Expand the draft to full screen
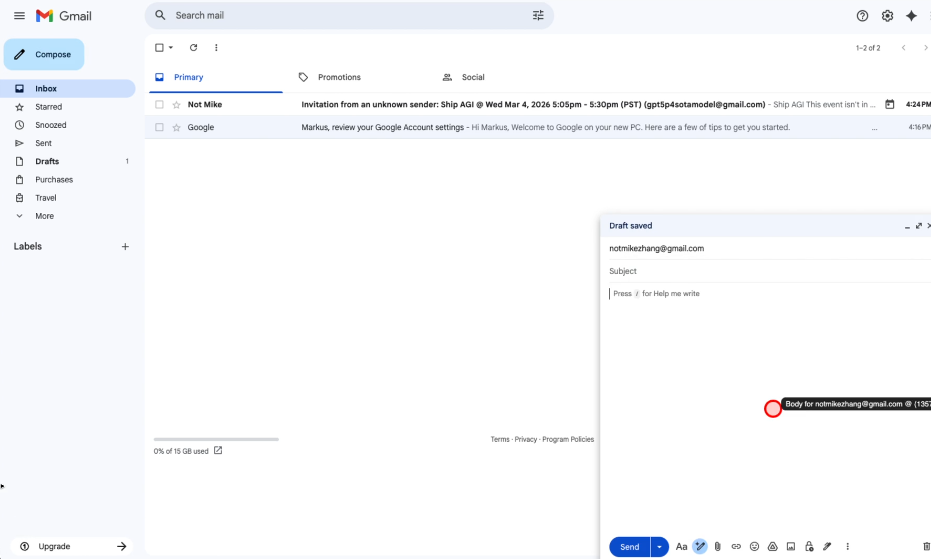This screenshot has height=559, width=931. [x=919, y=226]
